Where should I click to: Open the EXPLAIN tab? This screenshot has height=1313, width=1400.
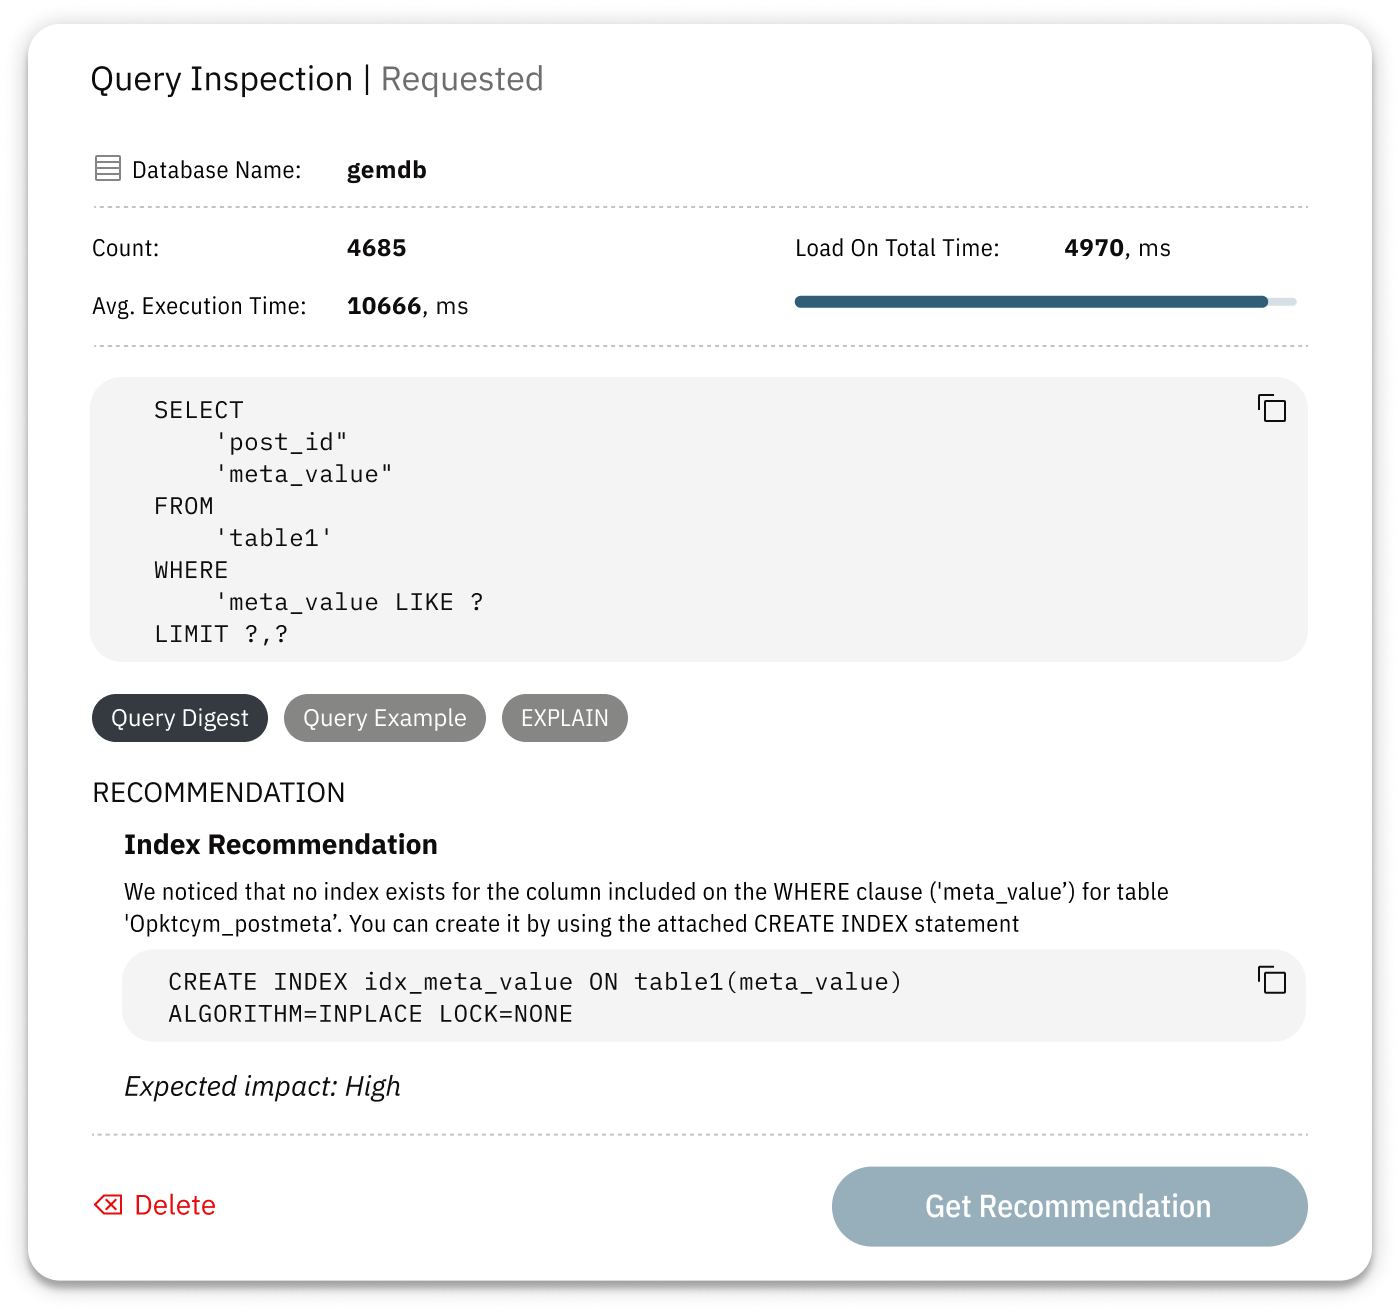coord(565,718)
